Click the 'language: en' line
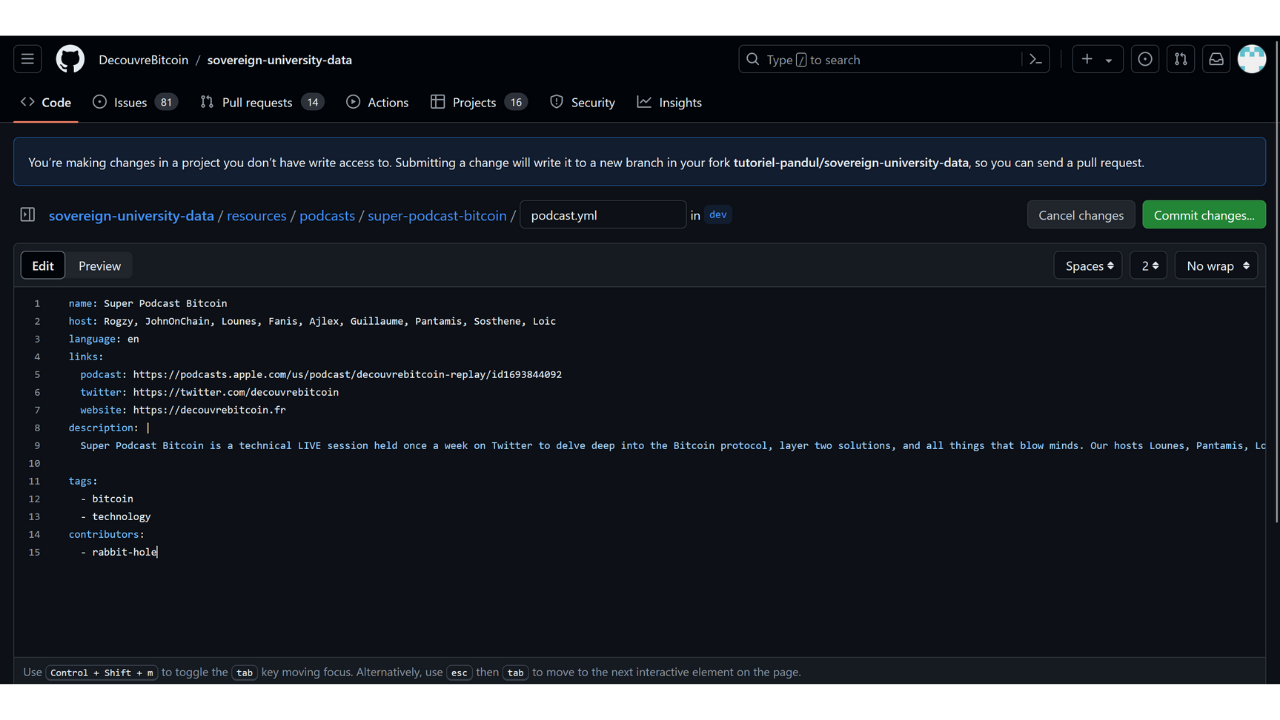 point(104,339)
